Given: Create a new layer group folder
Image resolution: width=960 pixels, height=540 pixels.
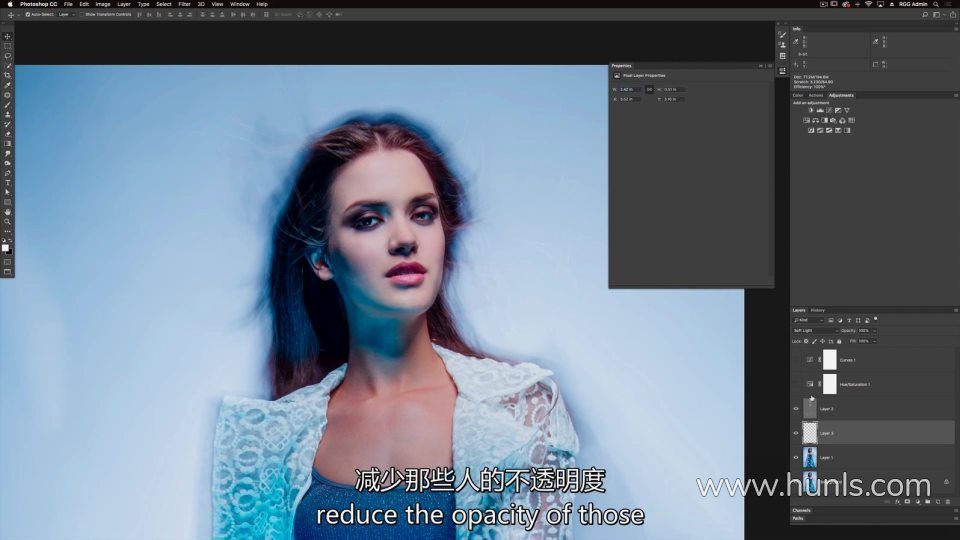Looking at the screenshot, I should coord(928,501).
